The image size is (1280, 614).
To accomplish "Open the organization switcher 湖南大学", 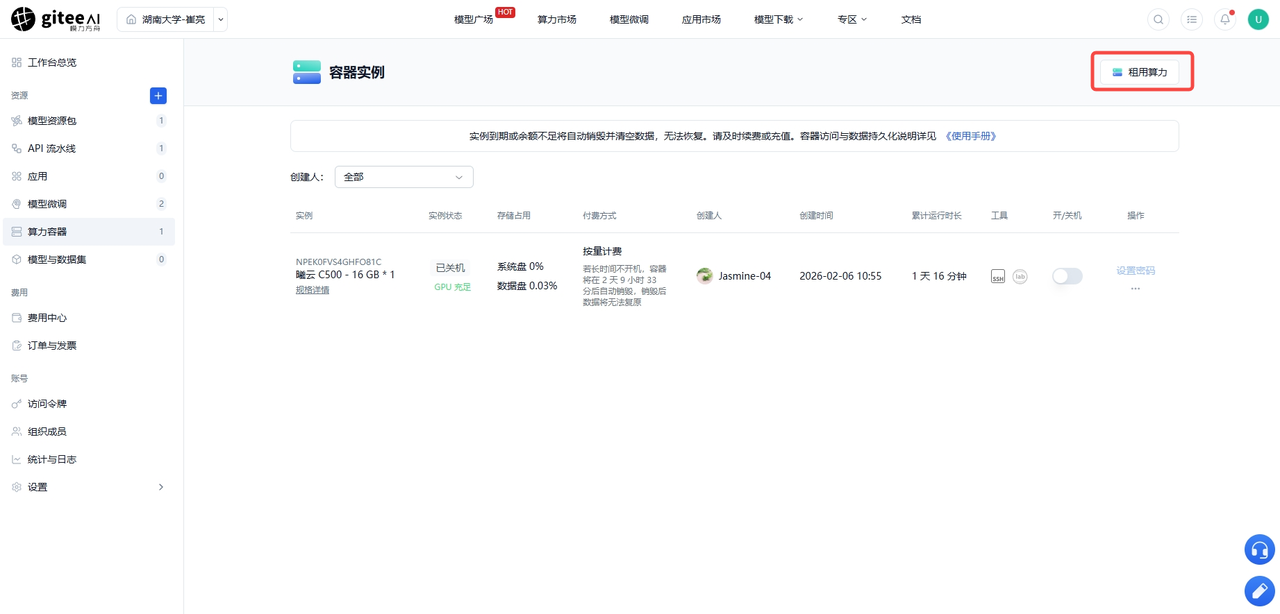I will click(x=172, y=19).
